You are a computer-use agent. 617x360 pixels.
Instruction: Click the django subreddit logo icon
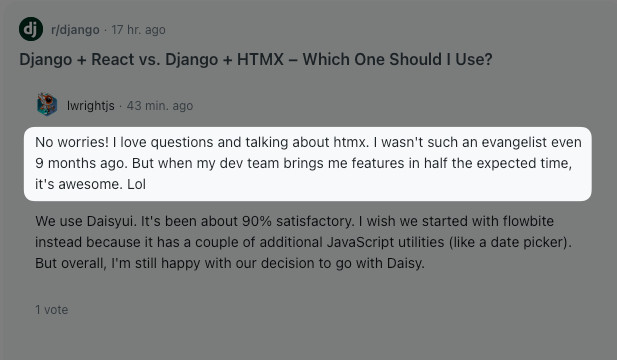click(x=31, y=29)
